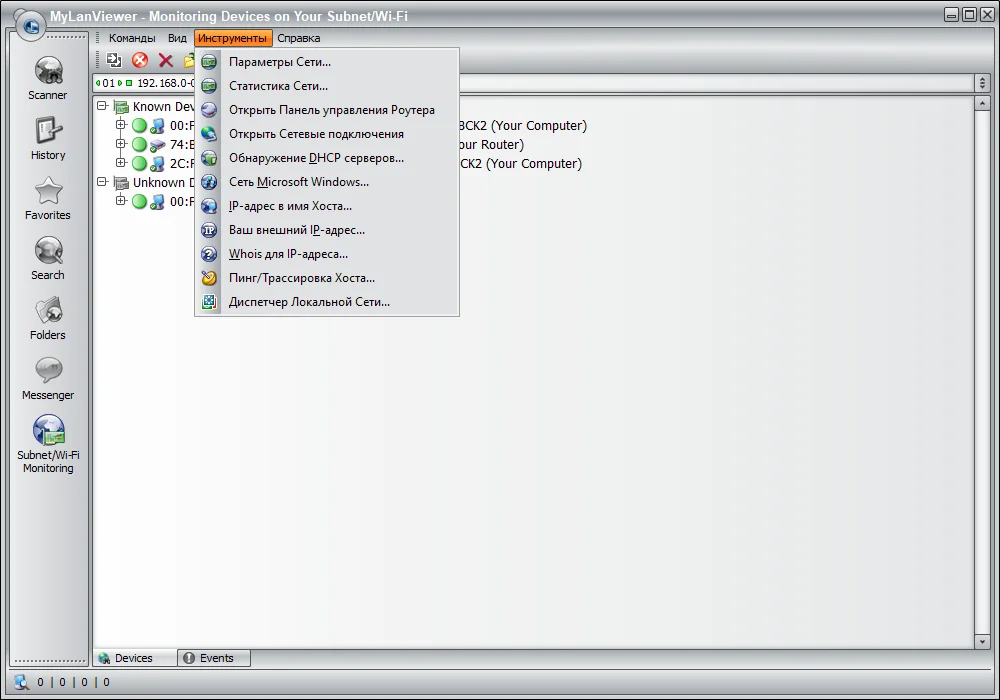
Task: Choose Ваш внешний IP-адрес... entry
Action: click(327, 230)
